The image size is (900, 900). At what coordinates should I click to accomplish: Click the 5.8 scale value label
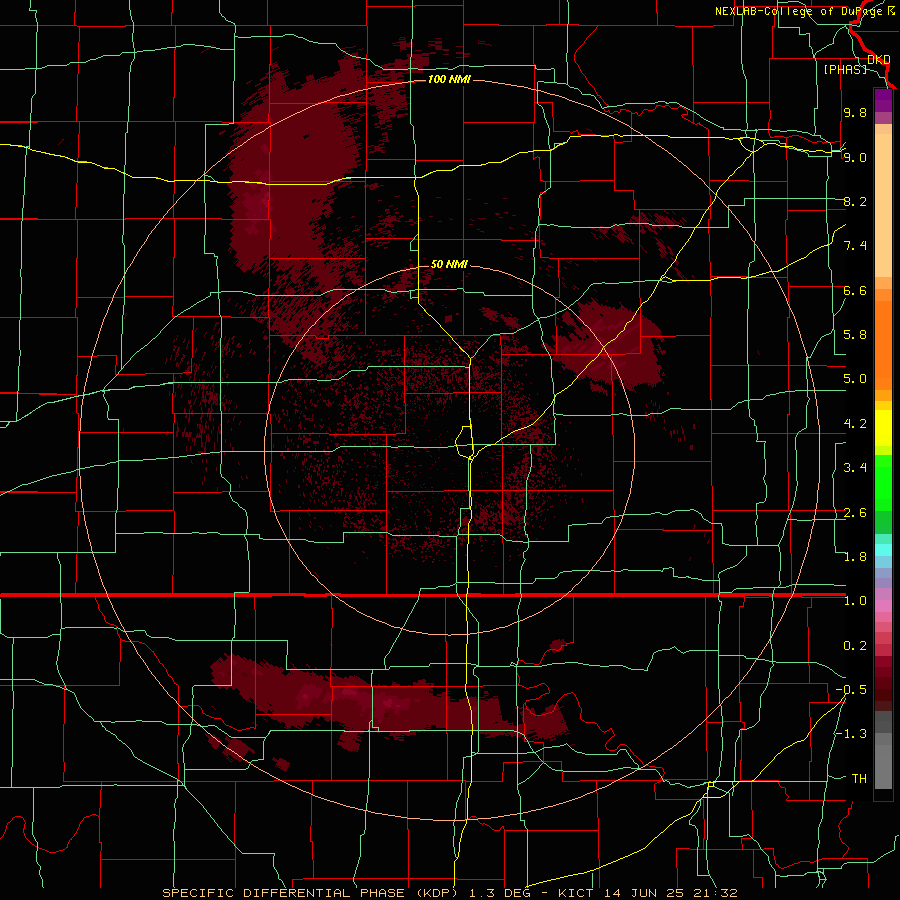[855, 335]
